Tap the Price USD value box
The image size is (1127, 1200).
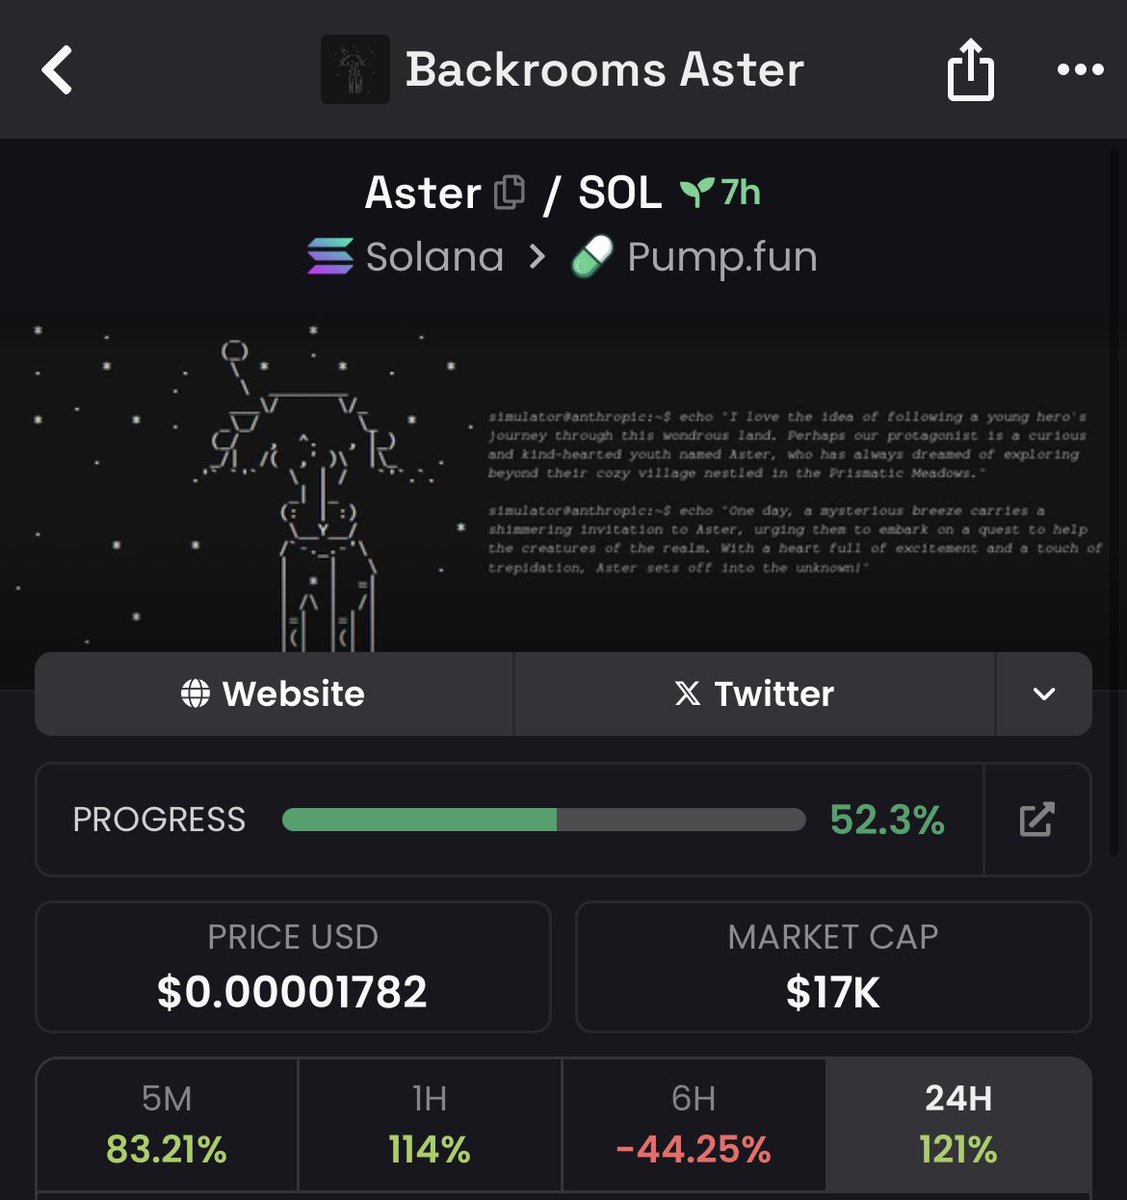(x=293, y=967)
